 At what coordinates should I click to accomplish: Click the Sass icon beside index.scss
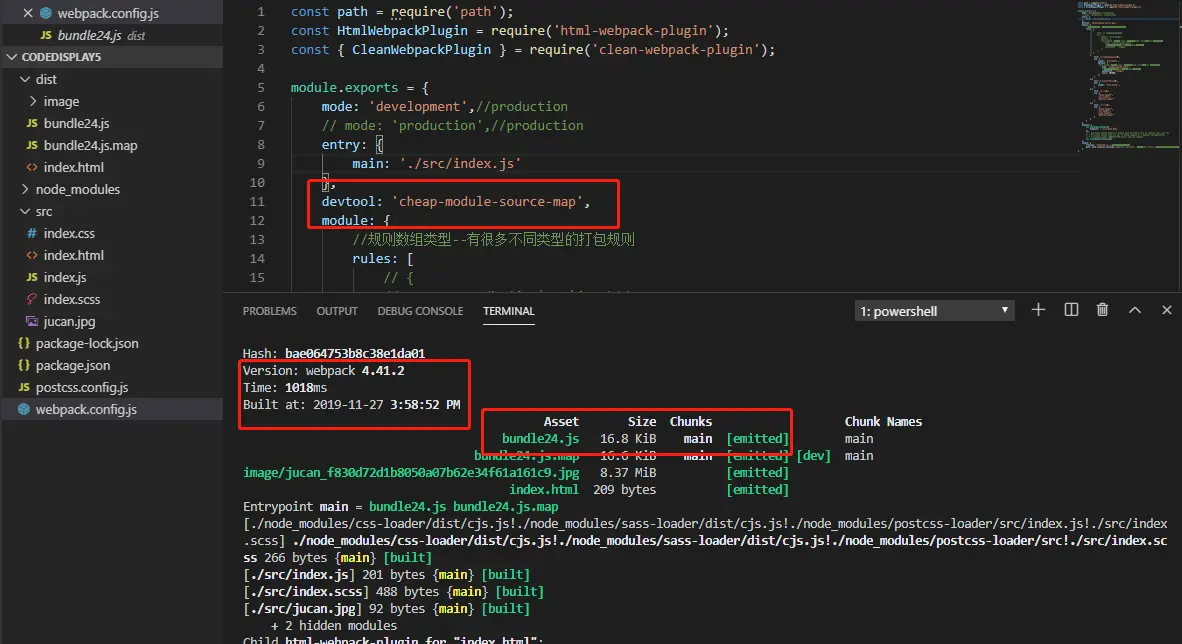pyautogui.click(x=32, y=299)
